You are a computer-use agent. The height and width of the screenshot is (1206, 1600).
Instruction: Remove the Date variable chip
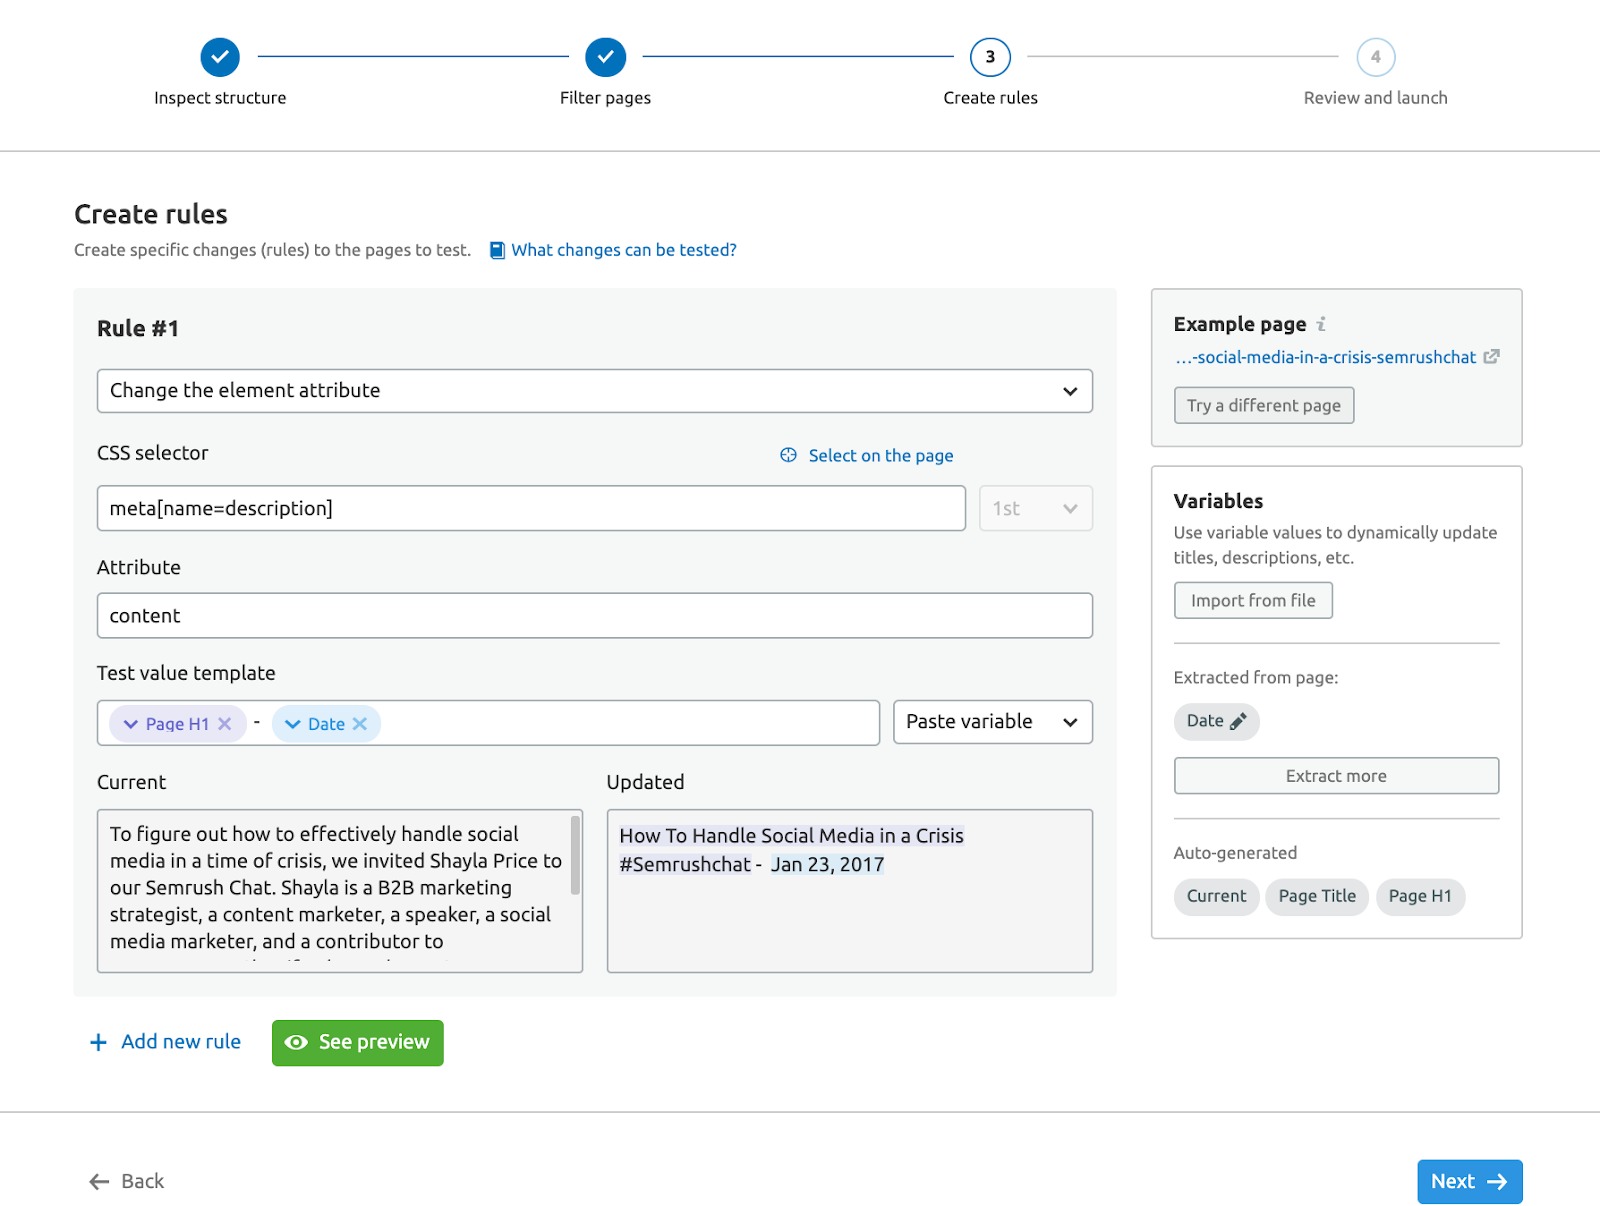(x=360, y=724)
